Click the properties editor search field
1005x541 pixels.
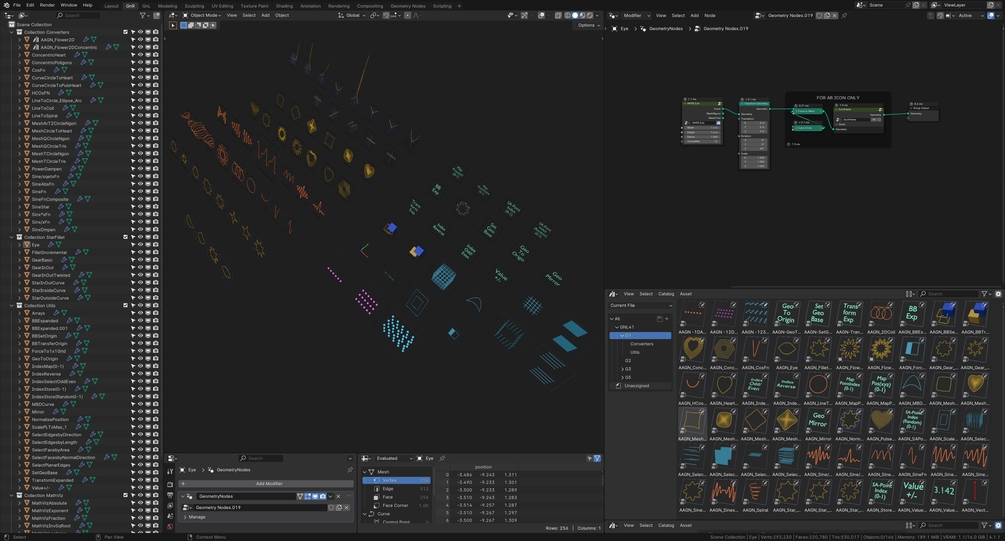tap(261, 458)
